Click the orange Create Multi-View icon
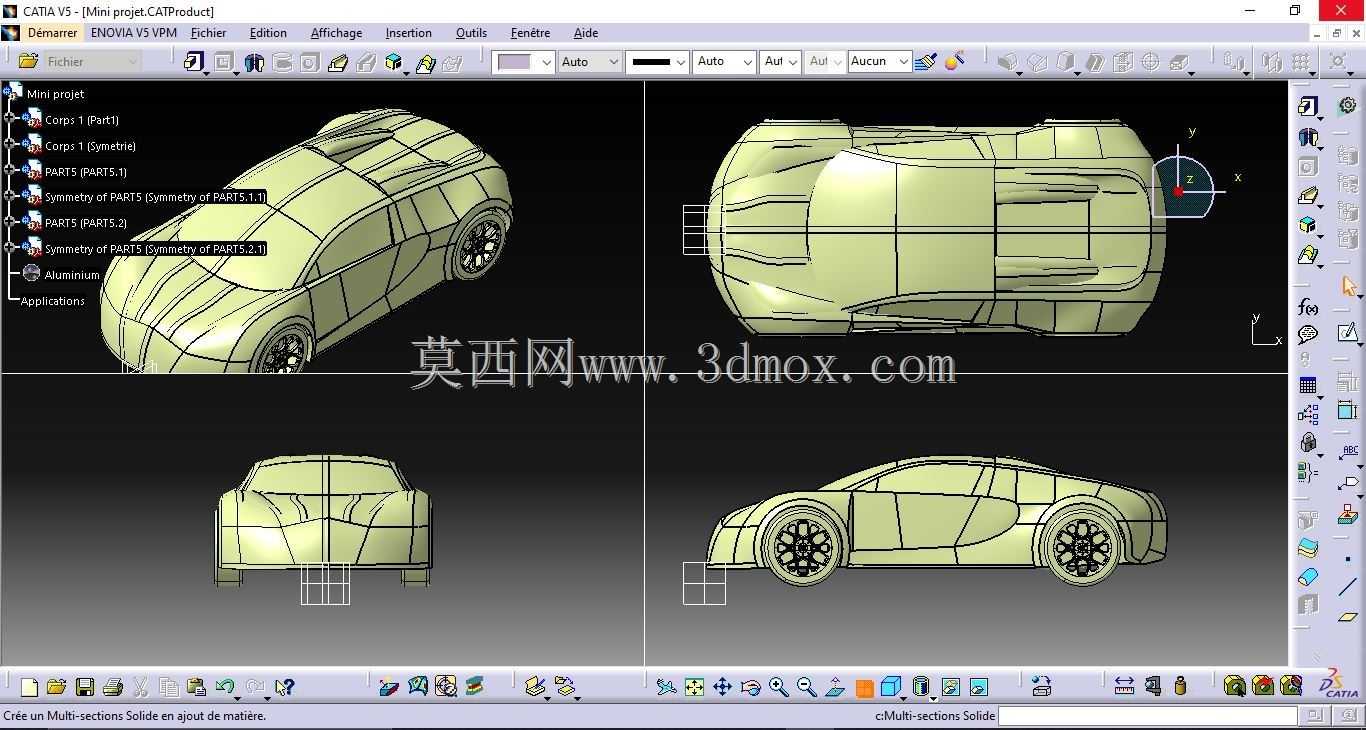The image size is (1366, 730). coord(864,688)
